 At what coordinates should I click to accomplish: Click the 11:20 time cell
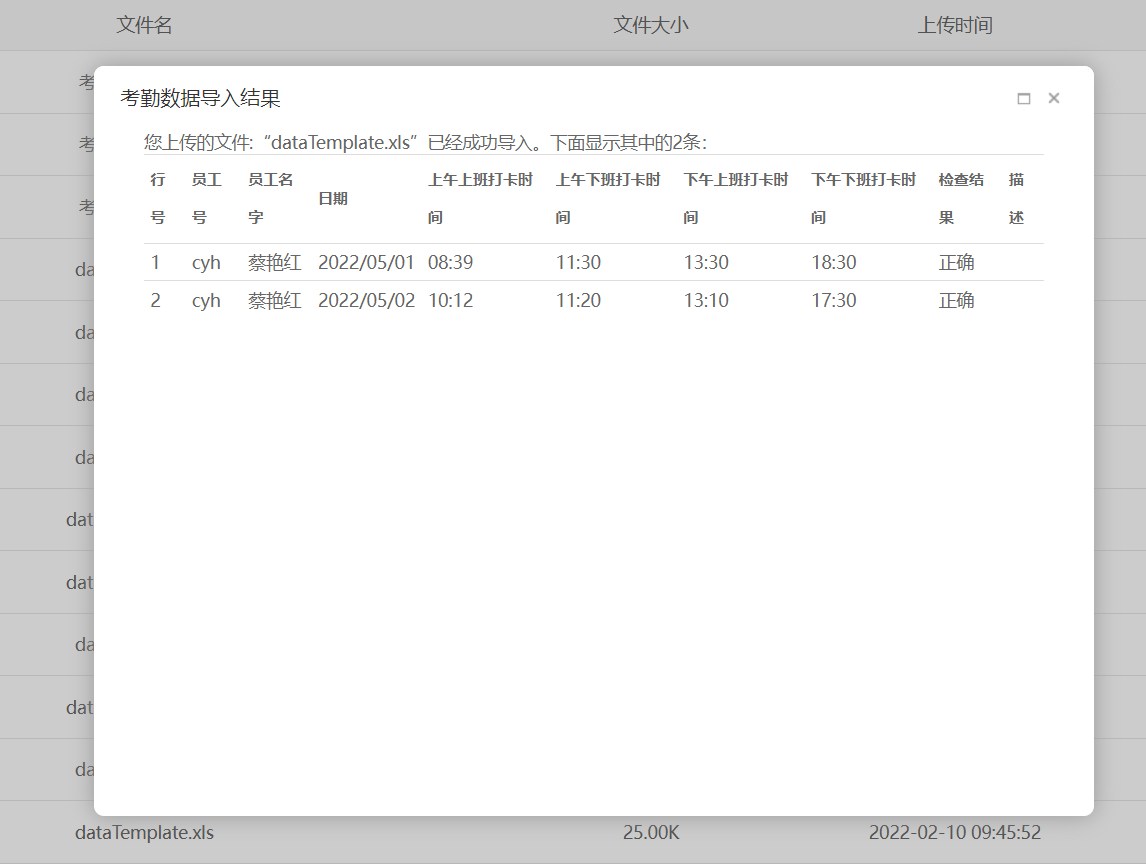coord(578,300)
